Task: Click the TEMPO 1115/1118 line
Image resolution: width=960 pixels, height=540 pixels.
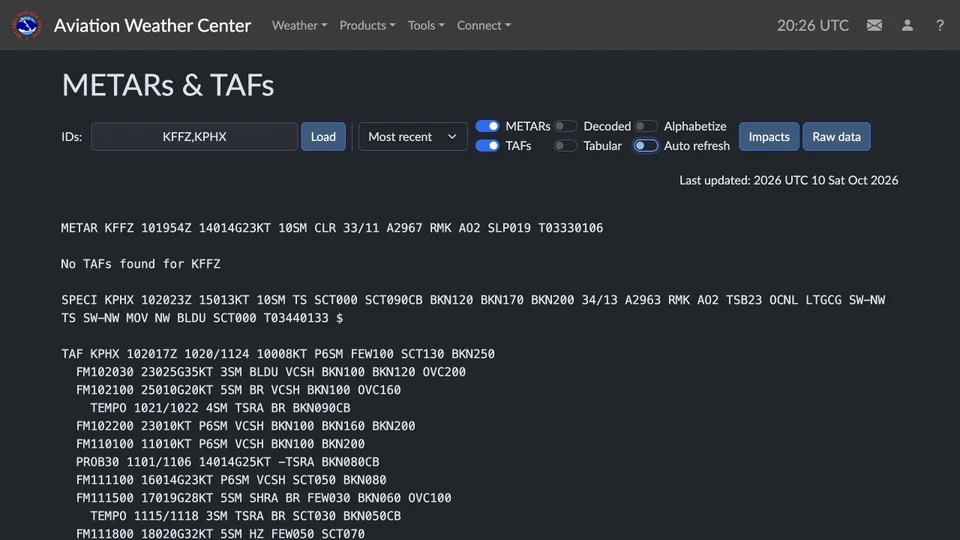Action: point(246,516)
